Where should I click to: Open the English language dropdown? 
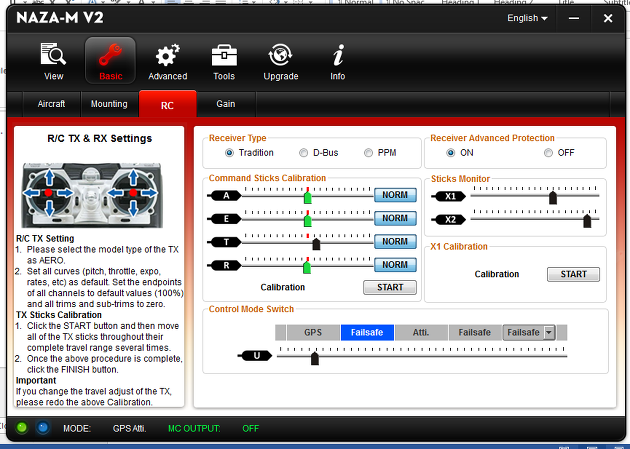tap(527, 18)
